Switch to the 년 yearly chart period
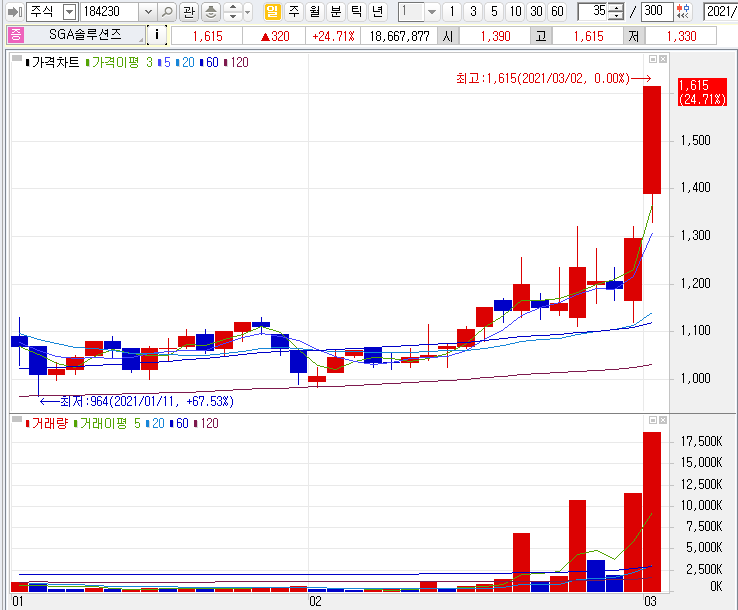This screenshot has height=610, width=738. coord(377,11)
